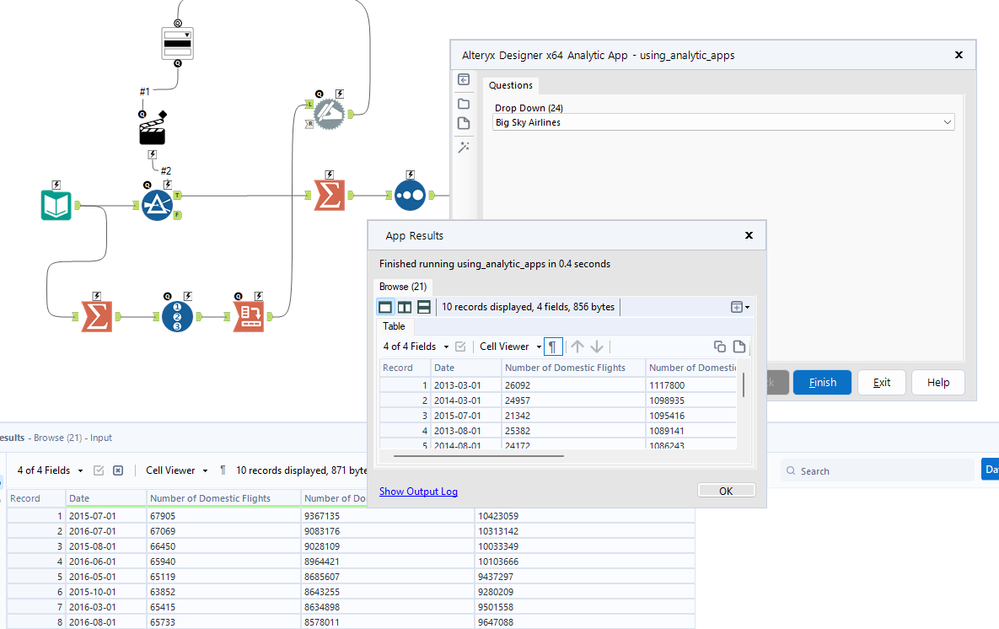Click cell 24957 in App Results table
Screen dimensions: 999x629
573,401
